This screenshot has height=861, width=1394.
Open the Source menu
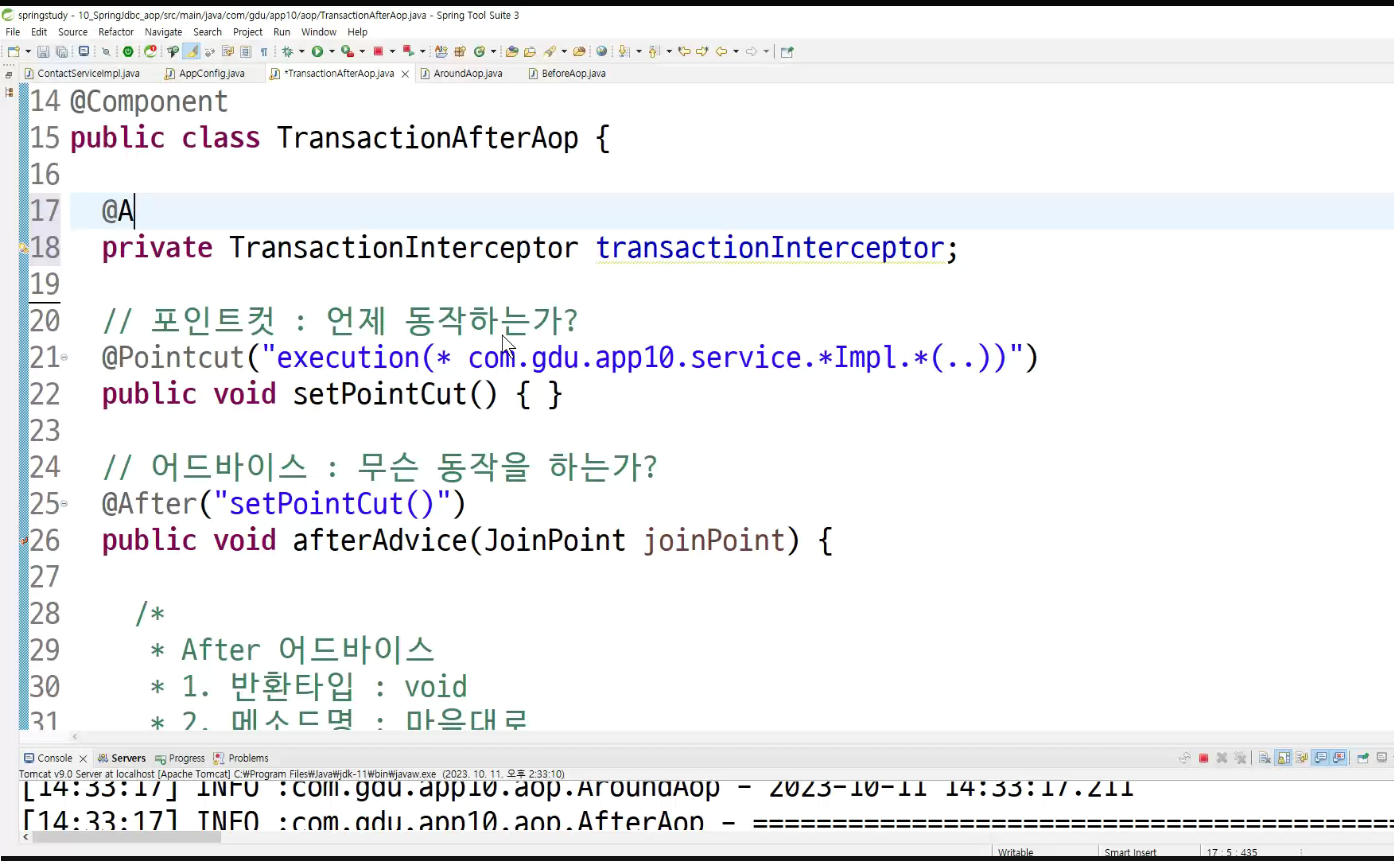pyautogui.click(x=73, y=32)
